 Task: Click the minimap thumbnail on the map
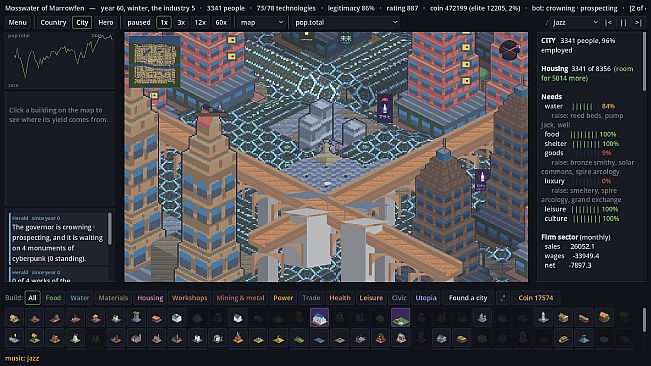pyautogui.click(x=154, y=62)
